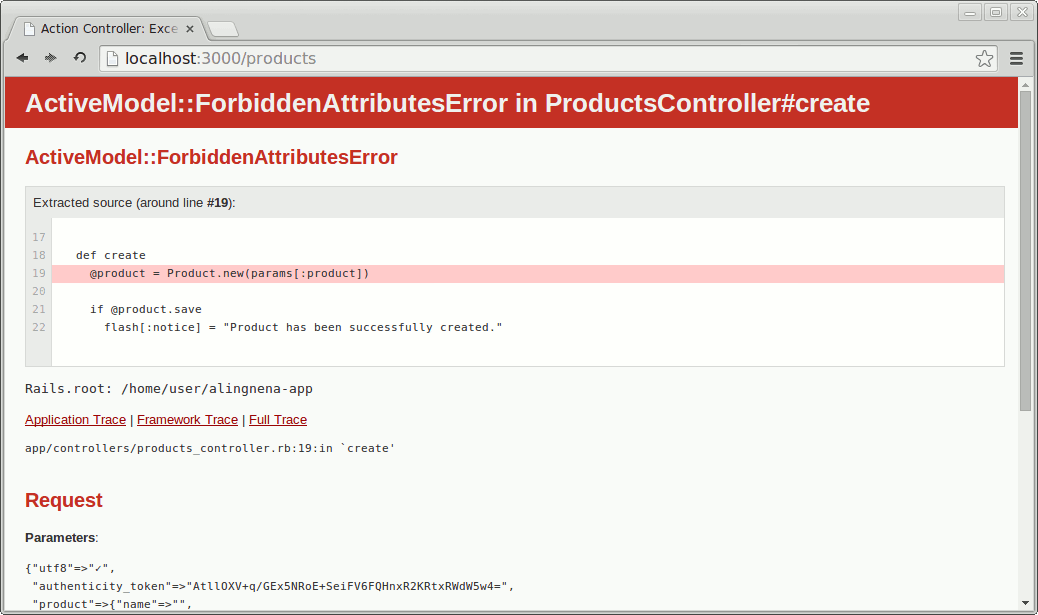The width and height of the screenshot is (1038, 615).
Task: Minimize the browser window
Action: tap(969, 12)
